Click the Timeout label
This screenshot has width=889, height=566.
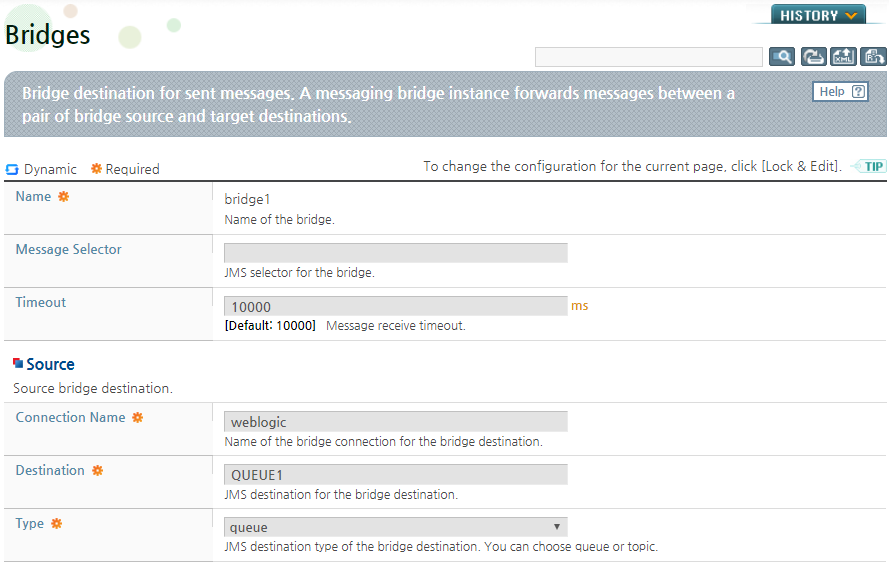(x=41, y=302)
